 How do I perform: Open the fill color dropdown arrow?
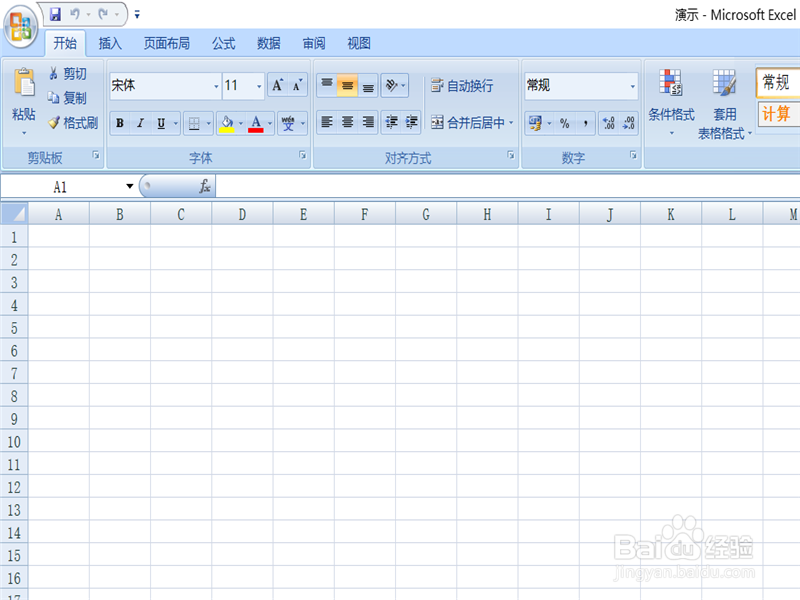[x=241, y=123]
